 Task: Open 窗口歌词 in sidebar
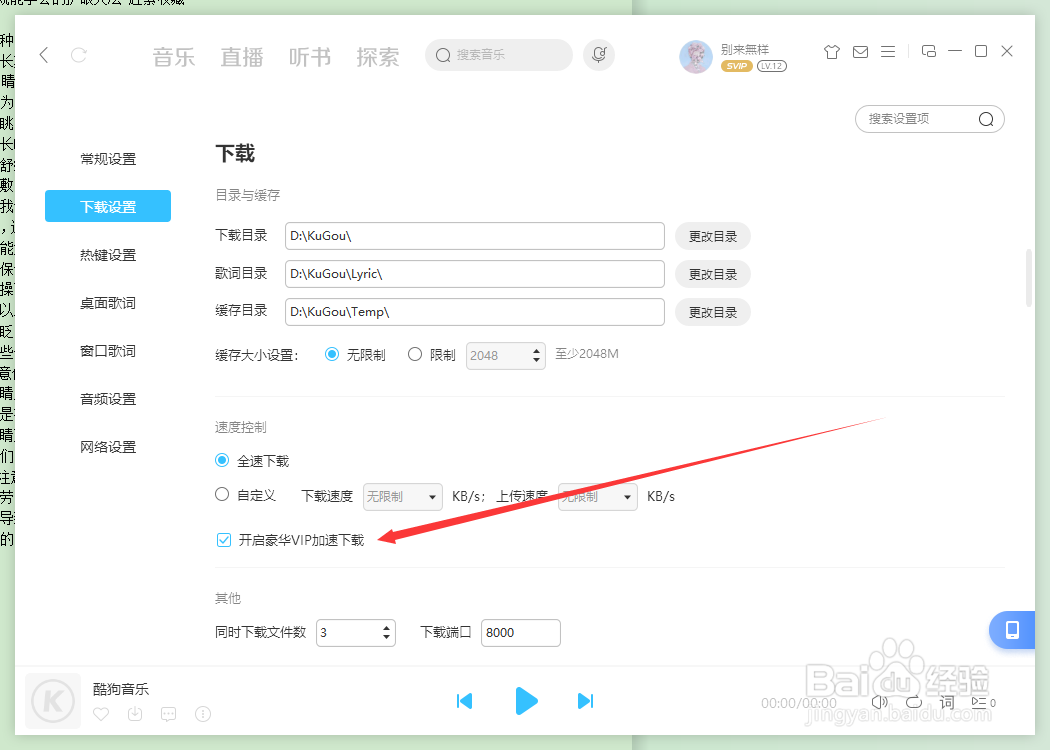click(108, 351)
